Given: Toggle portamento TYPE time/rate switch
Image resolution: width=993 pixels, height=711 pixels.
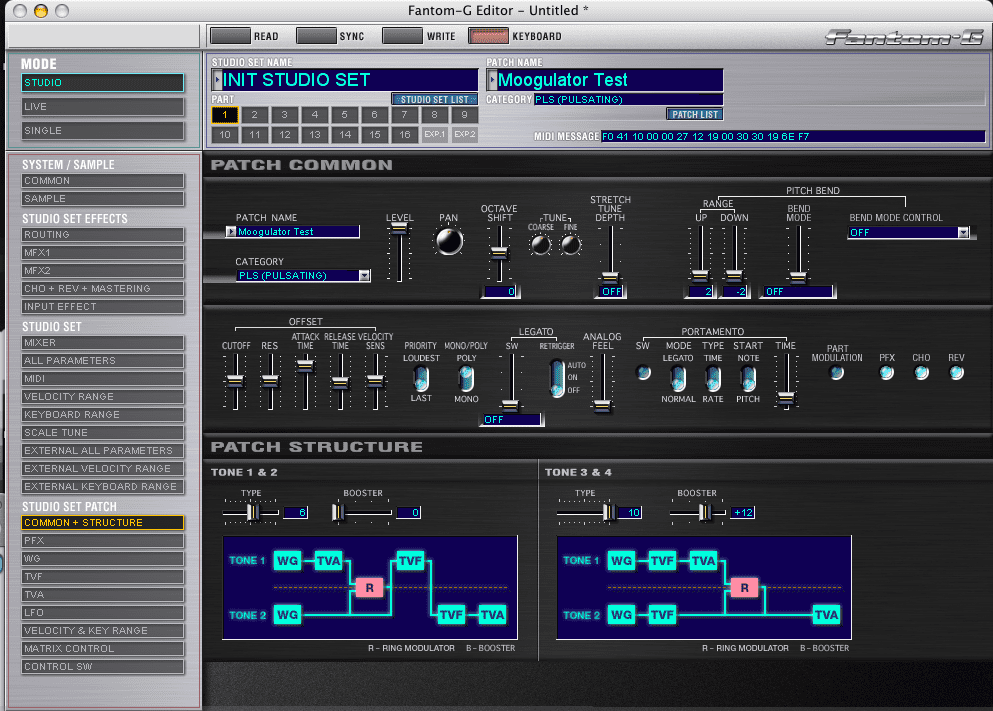Looking at the screenshot, I should click(712, 379).
